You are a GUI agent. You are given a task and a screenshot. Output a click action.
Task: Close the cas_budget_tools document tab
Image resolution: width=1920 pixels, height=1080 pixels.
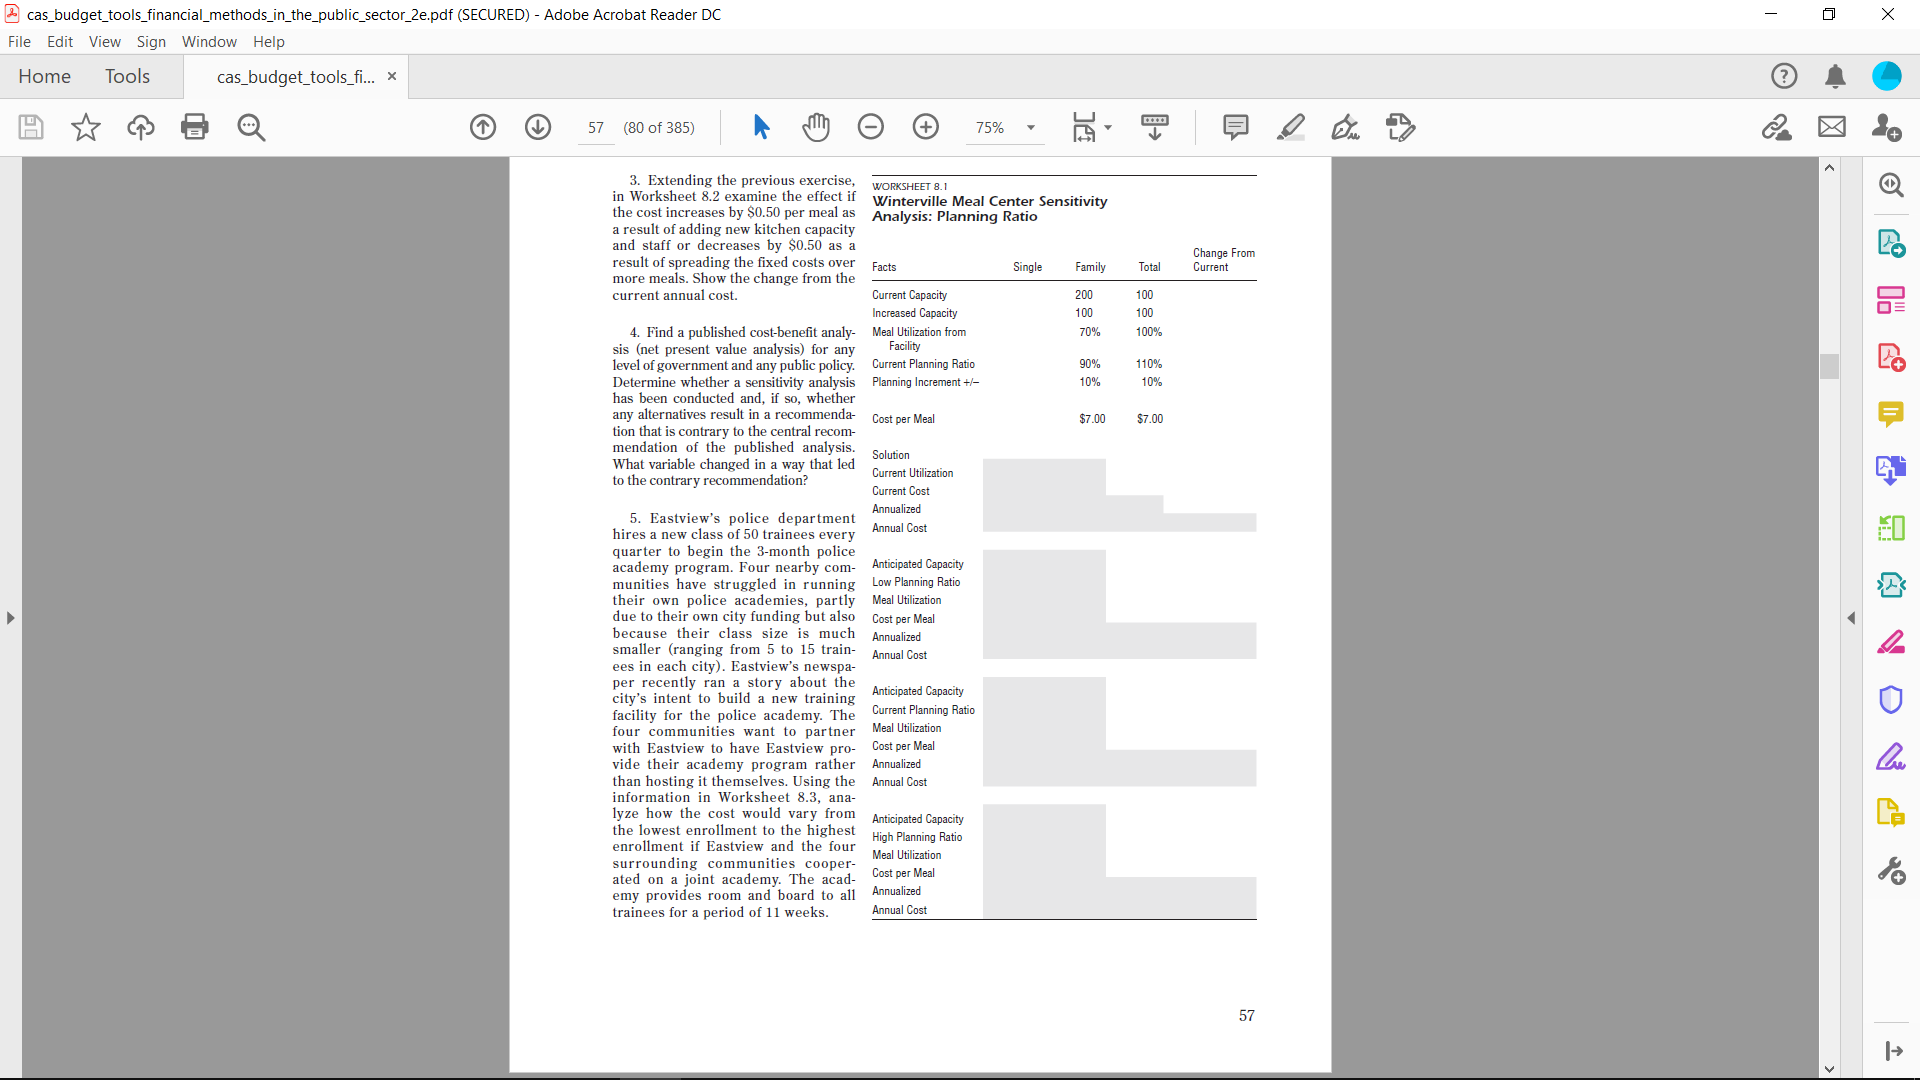[392, 76]
